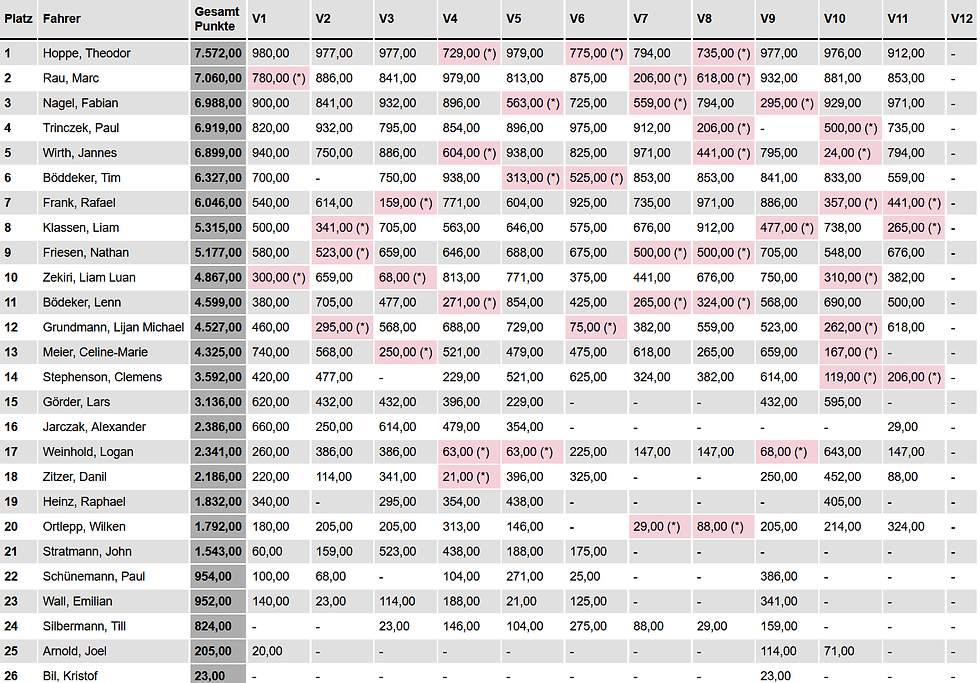Click the V6 column header
Screen dimensions: 980x683
tap(577, 19)
